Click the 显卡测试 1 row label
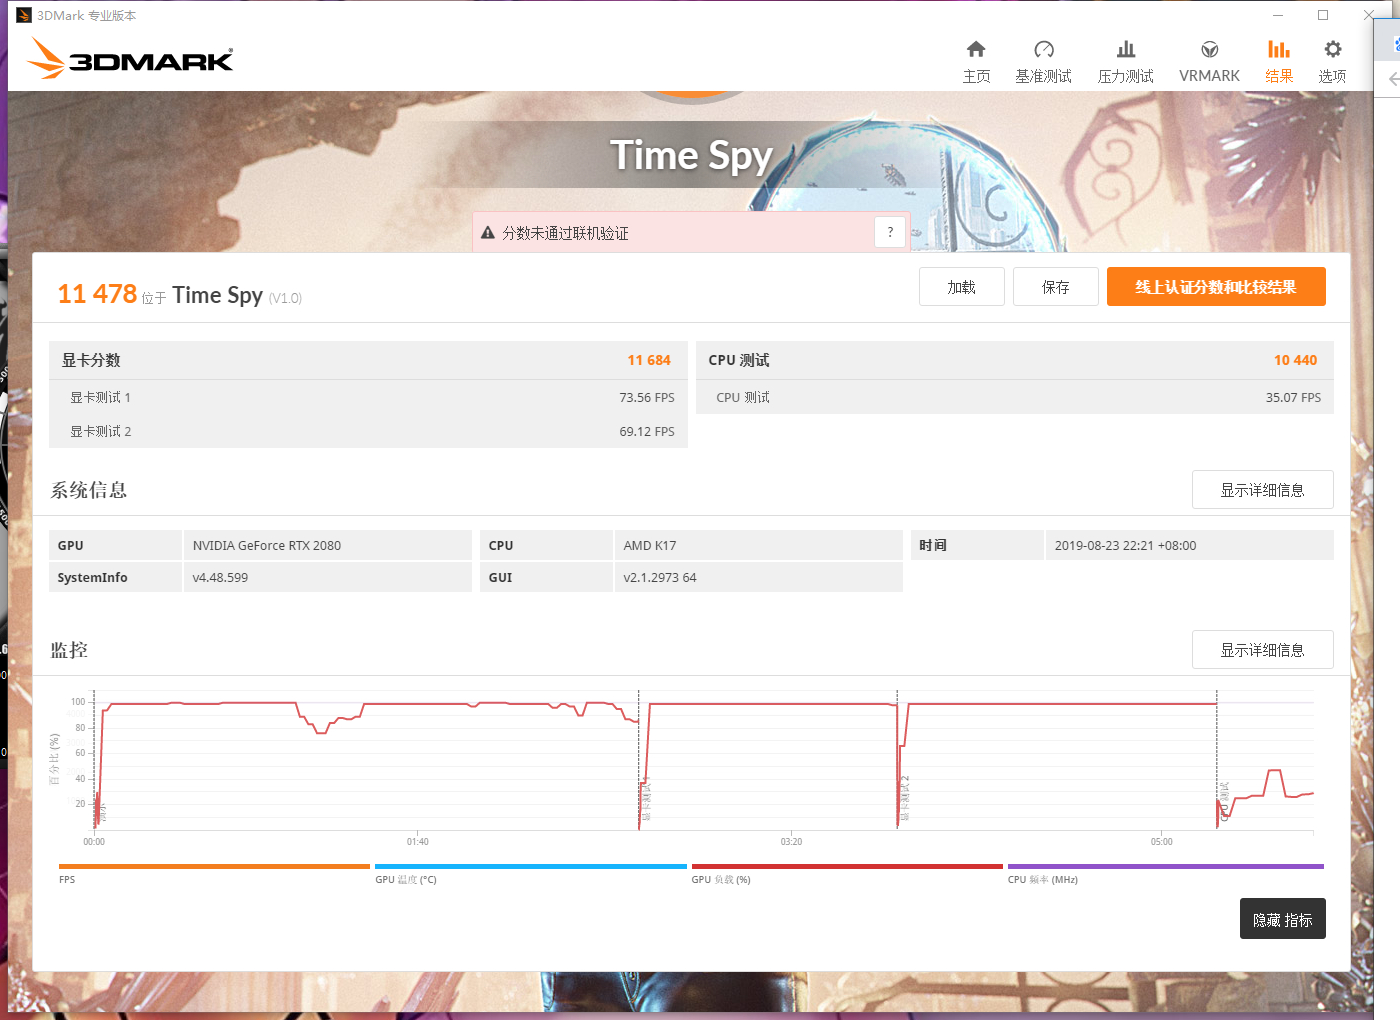The height and width of the screenshot is (1020, 1400). pos(100,397)
